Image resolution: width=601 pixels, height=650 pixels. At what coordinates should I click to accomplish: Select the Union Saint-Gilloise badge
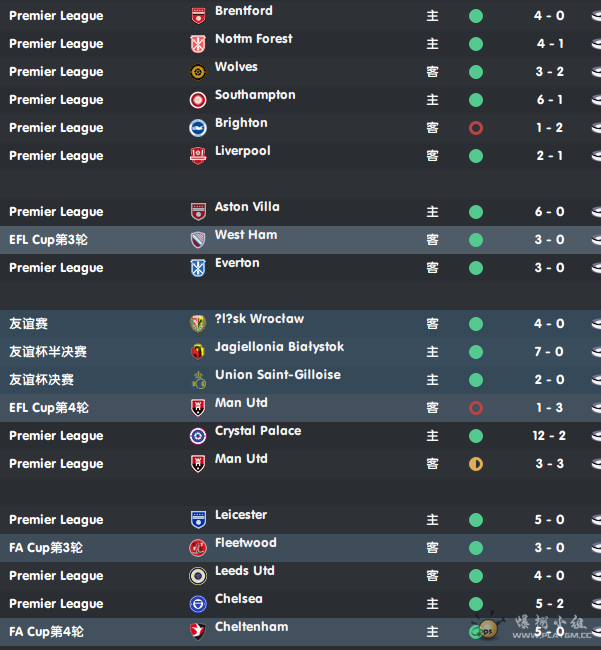tap(198, 380)
